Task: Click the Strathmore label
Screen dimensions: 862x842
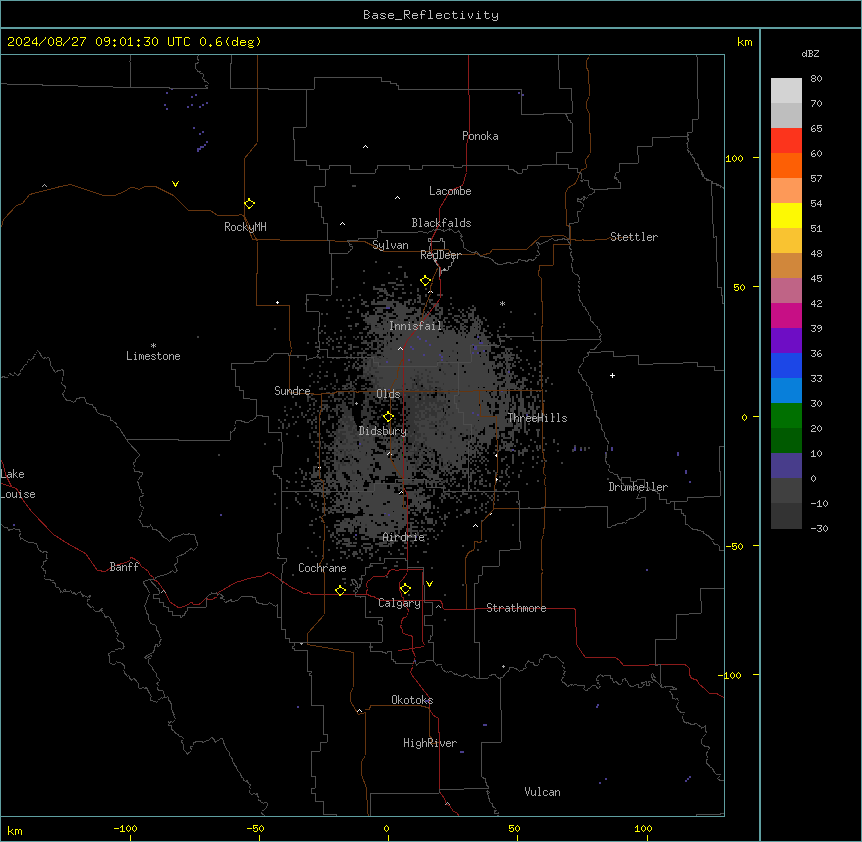Action: point(516,608)
